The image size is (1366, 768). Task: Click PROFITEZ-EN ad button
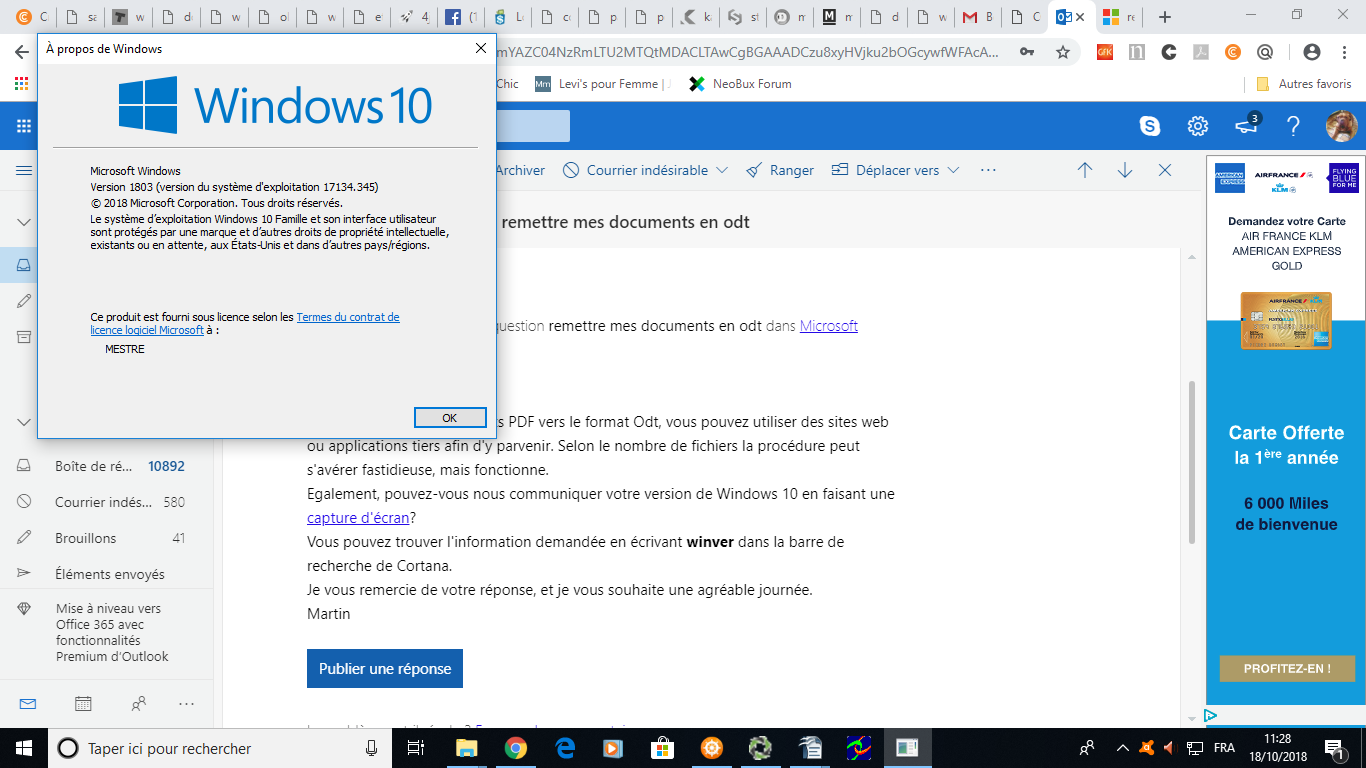tap(1287, 668)
